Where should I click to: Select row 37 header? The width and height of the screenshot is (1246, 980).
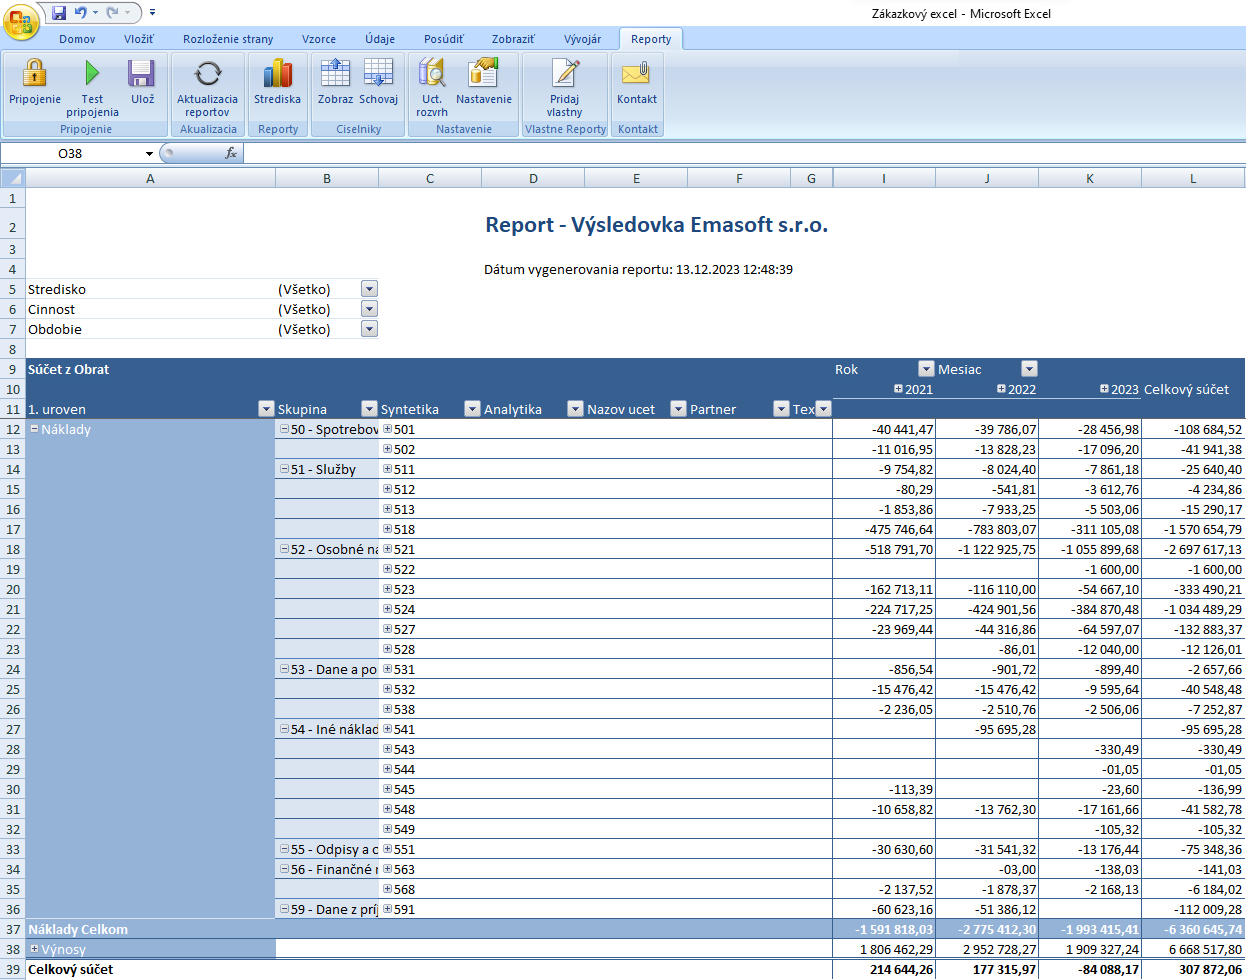pos(13,929)
